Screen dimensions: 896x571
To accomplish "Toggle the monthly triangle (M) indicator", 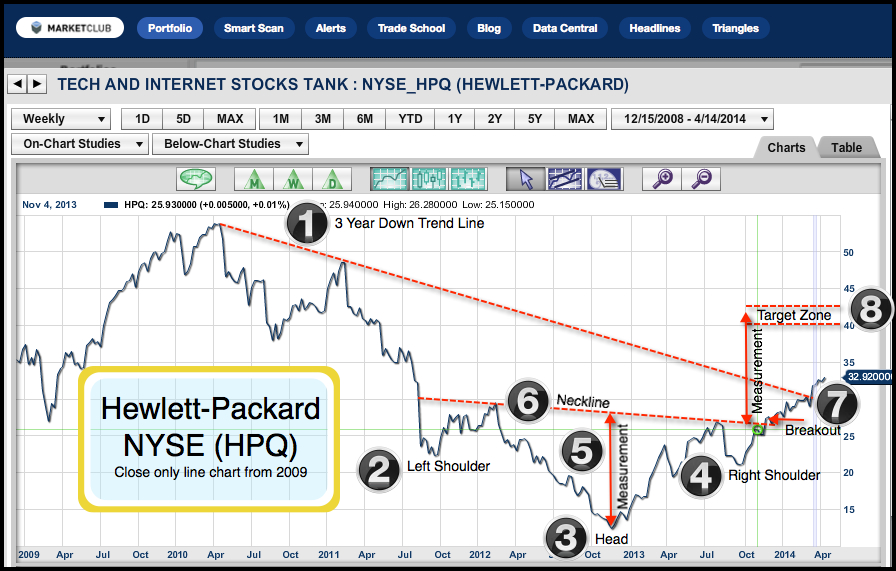I will [254, 179].
